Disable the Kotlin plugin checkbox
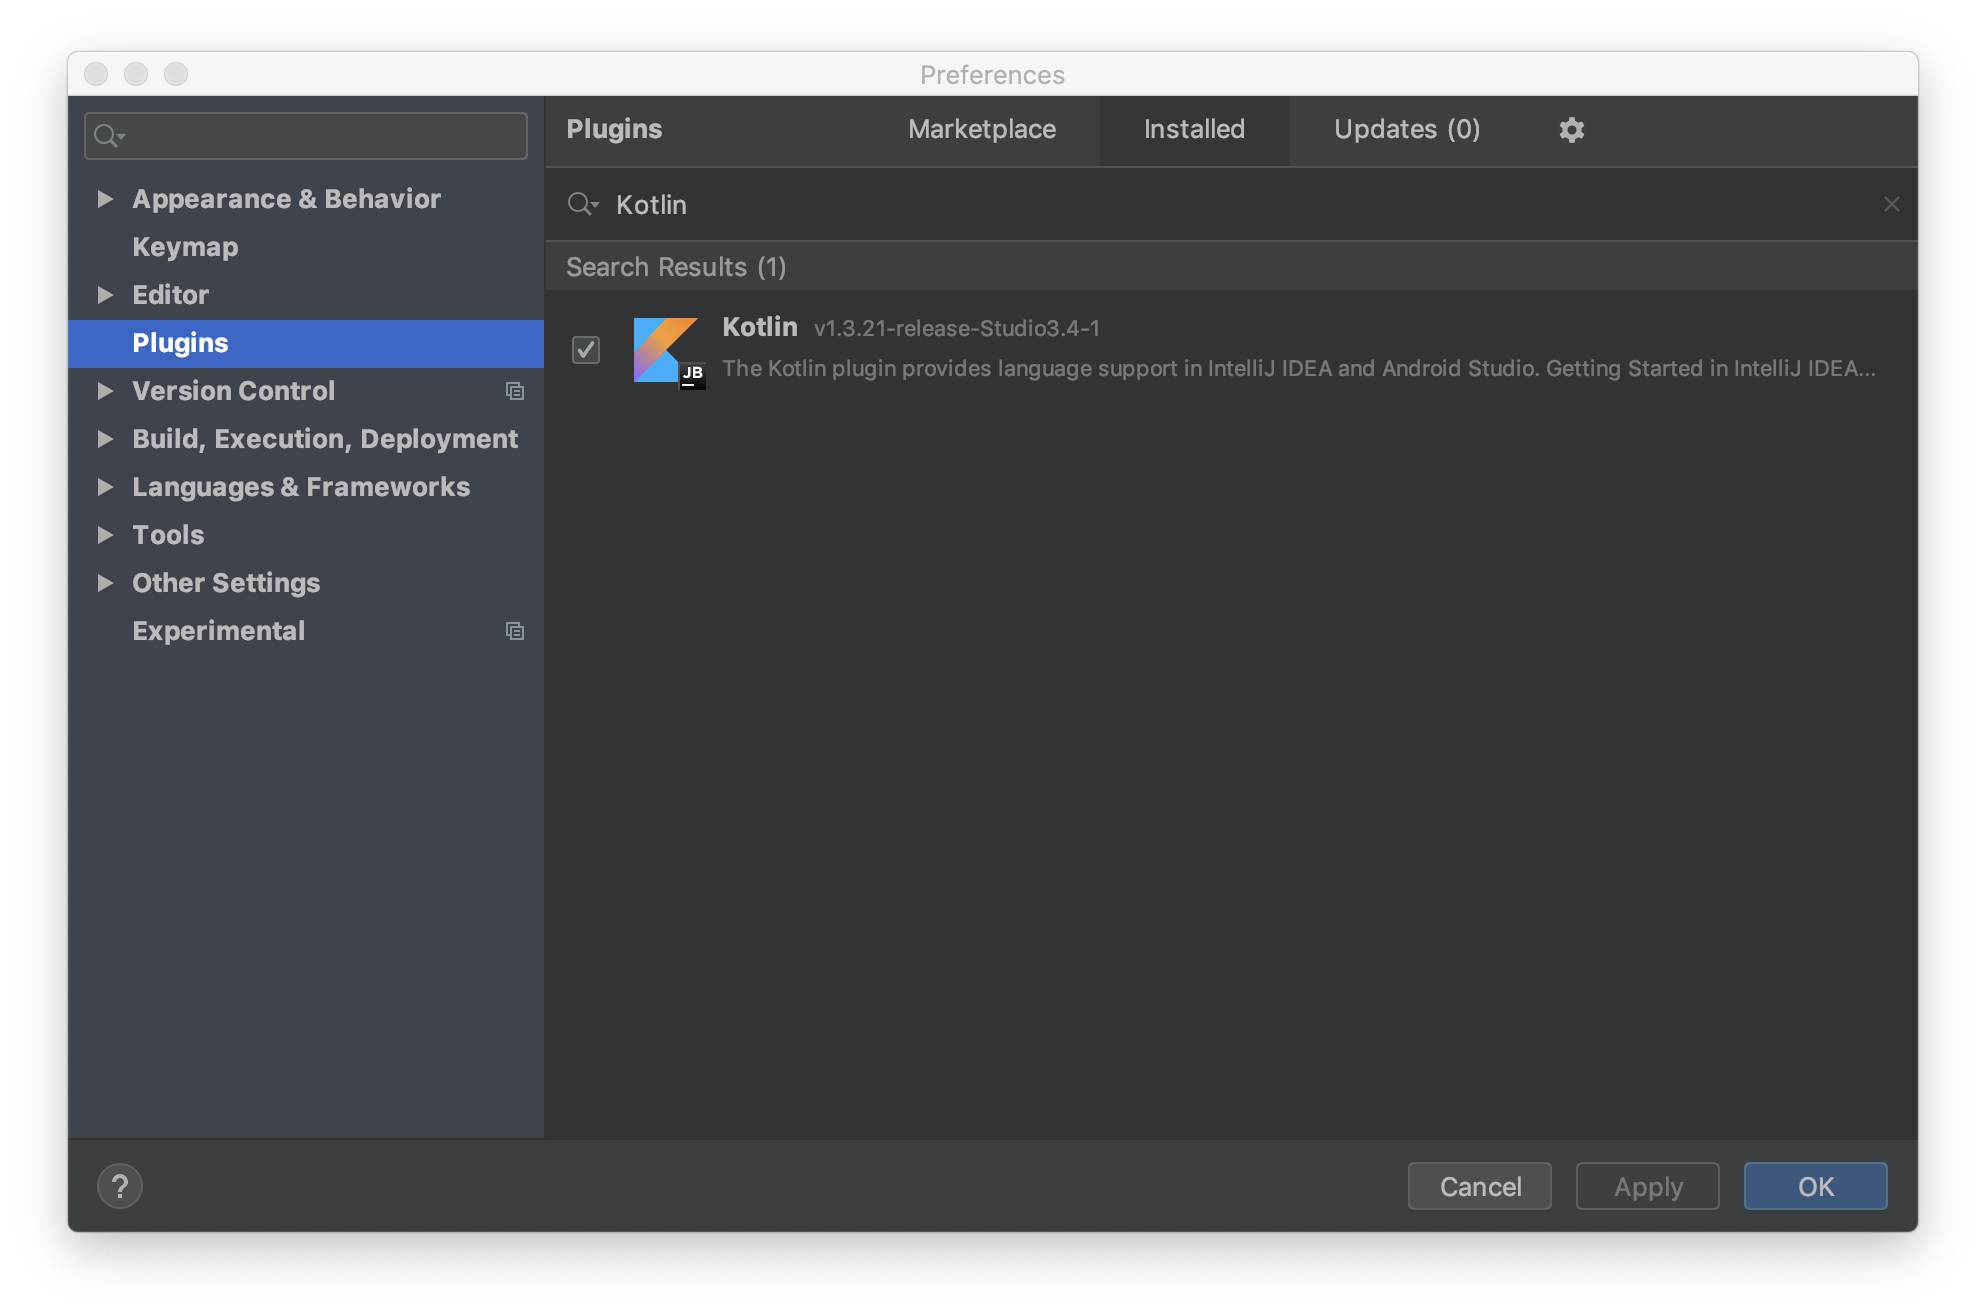This screenshot has width=1986, height=1316. click(x=586, y=350)
